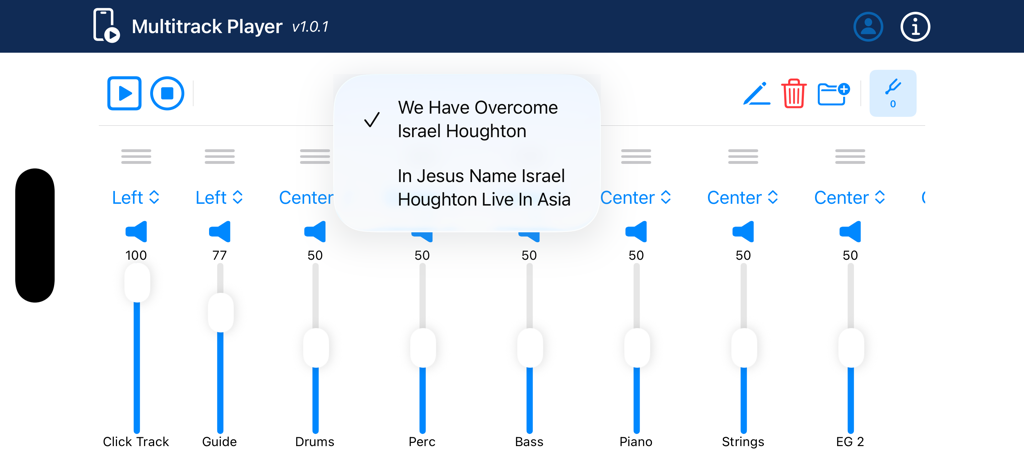Stop playback with the Stop button

[167, 93]
